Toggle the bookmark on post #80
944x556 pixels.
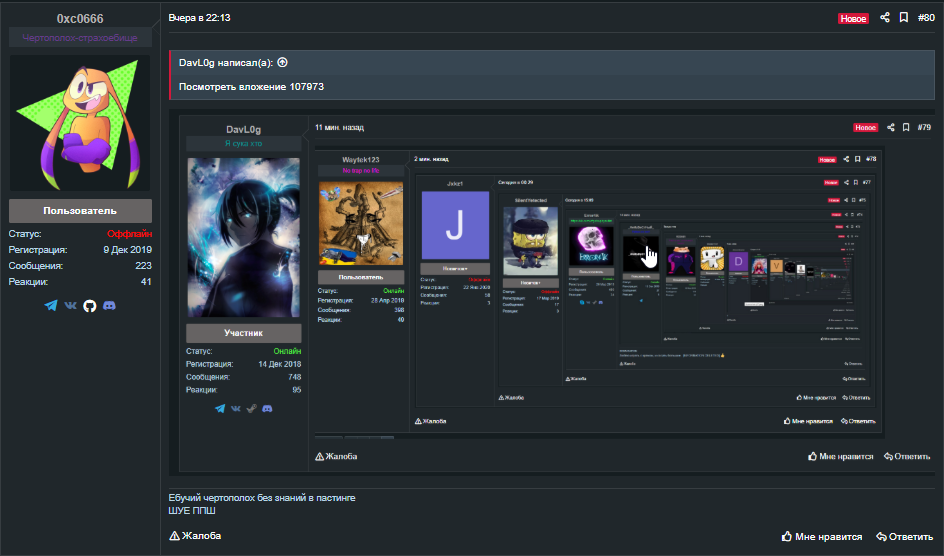[903, 18]
